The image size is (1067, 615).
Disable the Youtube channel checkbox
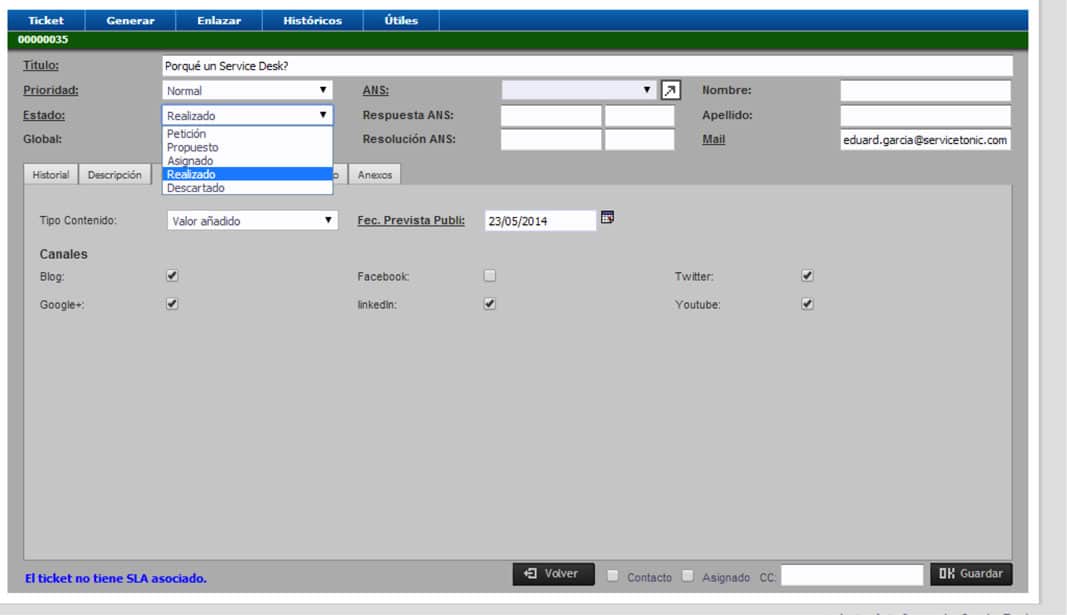point(808,304)
